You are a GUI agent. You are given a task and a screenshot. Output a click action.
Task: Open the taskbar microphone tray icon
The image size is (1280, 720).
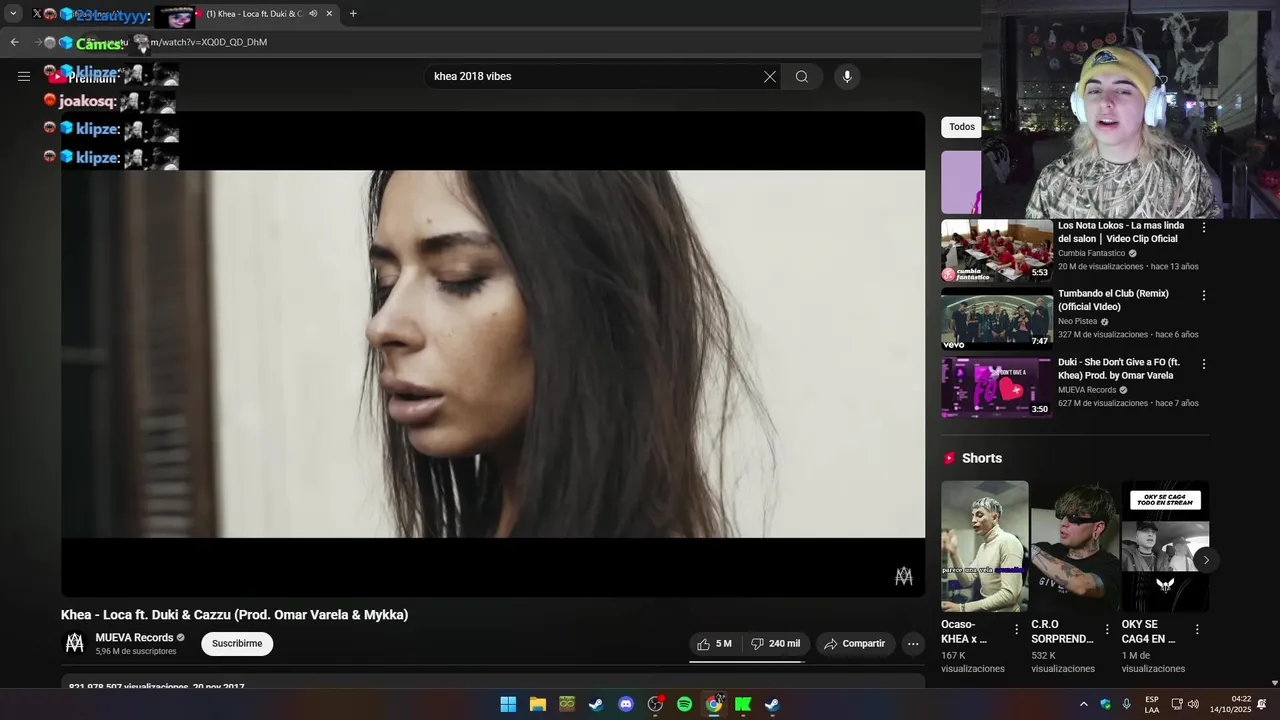1127,704
